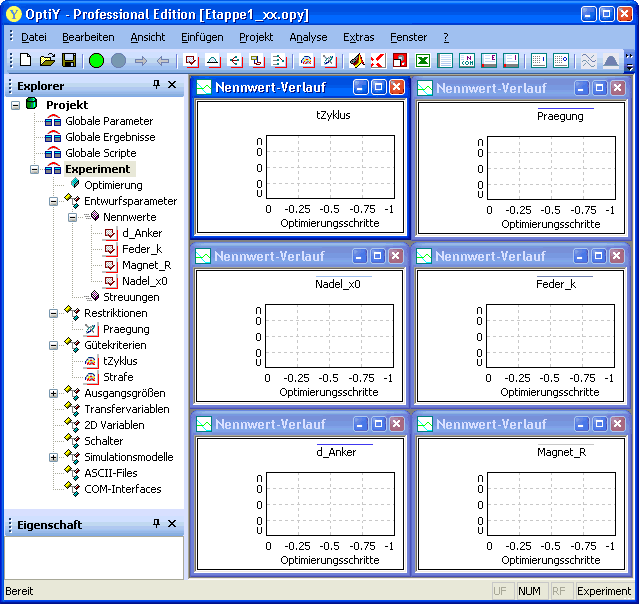639x604 pixels.
Task: Start the optimization with the green circle button
Action: click(96, 61)
